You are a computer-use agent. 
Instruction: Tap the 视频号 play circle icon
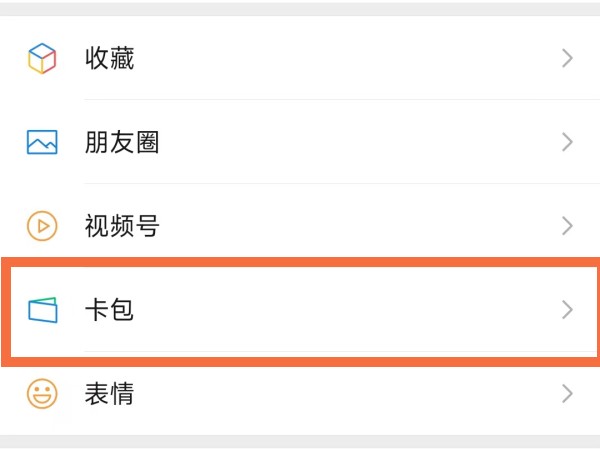click(x=42, y=226)
